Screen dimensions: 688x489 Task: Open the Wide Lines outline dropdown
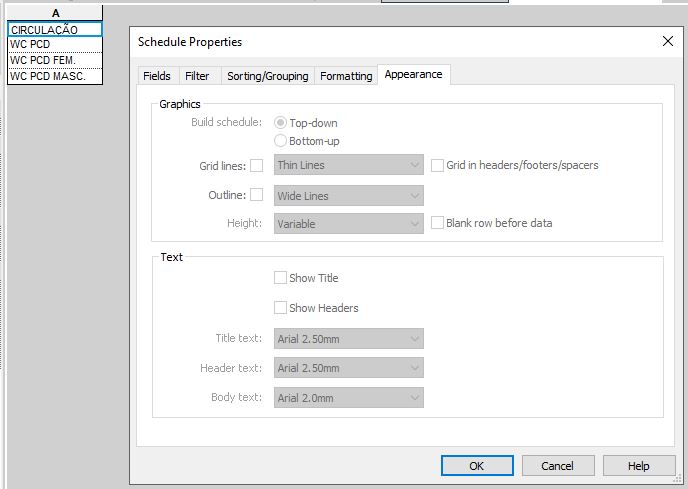click(349, 195)
